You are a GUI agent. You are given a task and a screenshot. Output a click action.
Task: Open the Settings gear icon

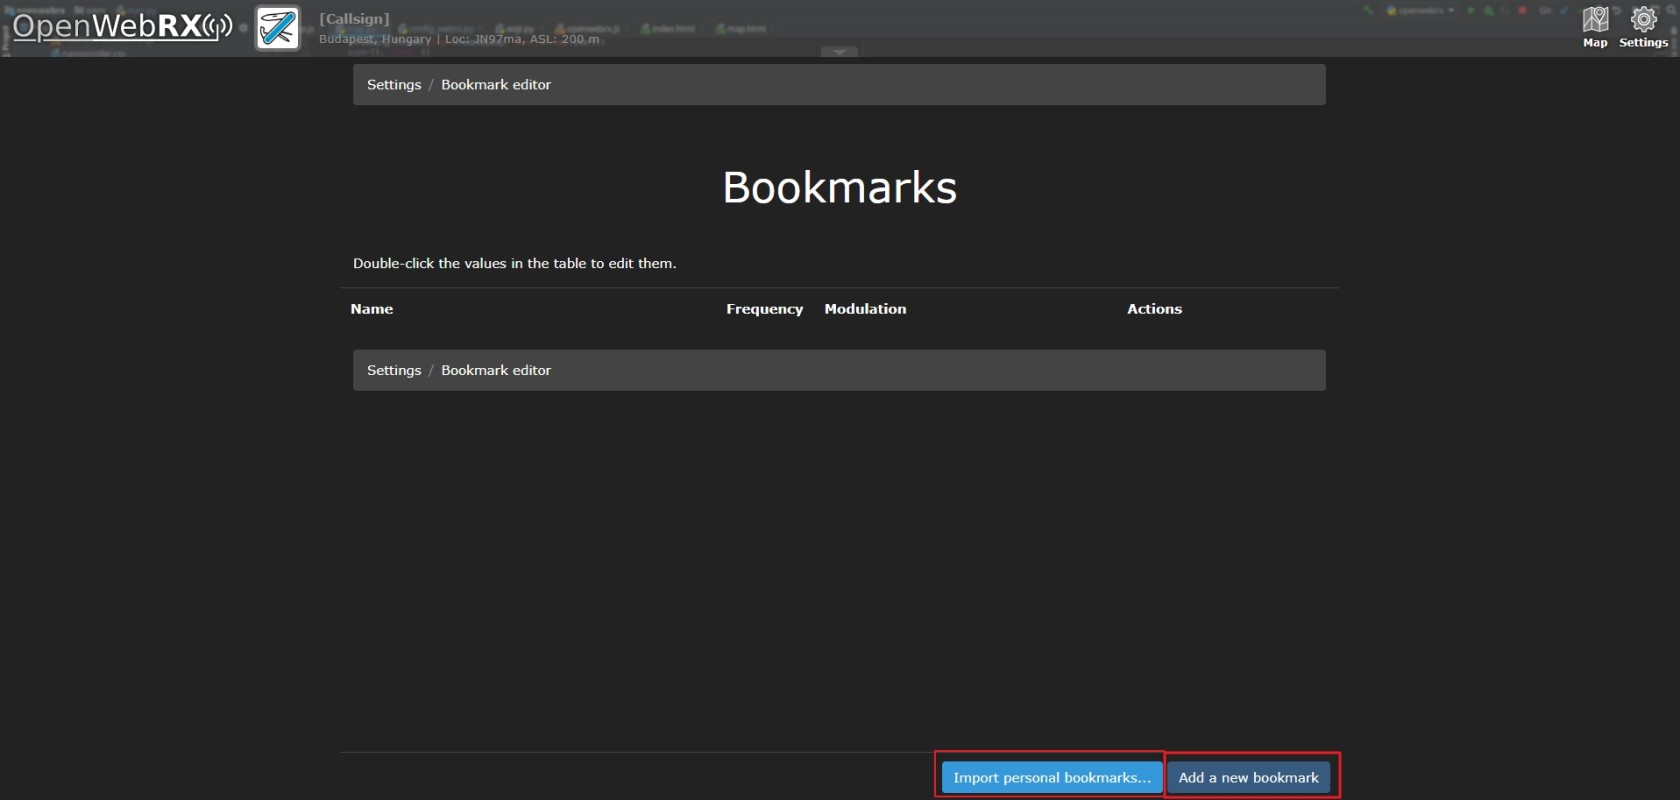[1643, 27]
